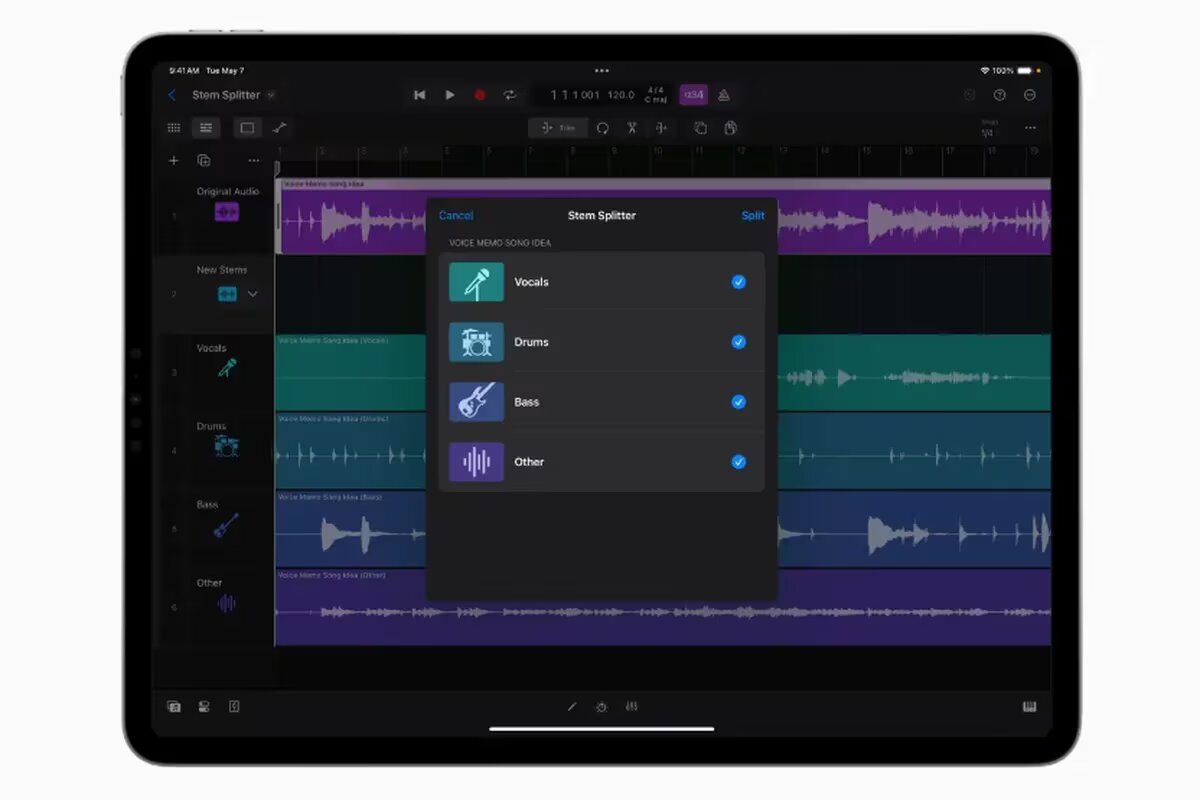This screenshot has width=1200, height=800.
Task: Open the mixer faders icon at the bottom
Action: tap(631, 706)
